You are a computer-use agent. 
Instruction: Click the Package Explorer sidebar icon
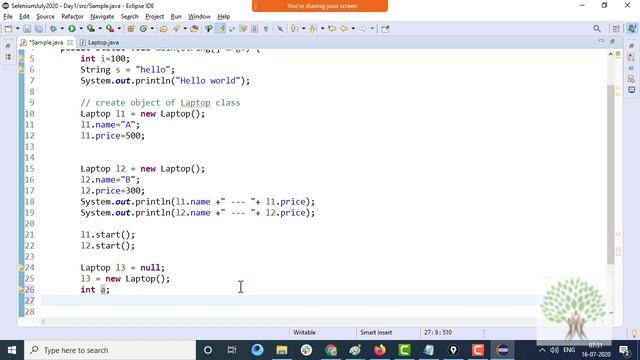click(x=9, y=57)
